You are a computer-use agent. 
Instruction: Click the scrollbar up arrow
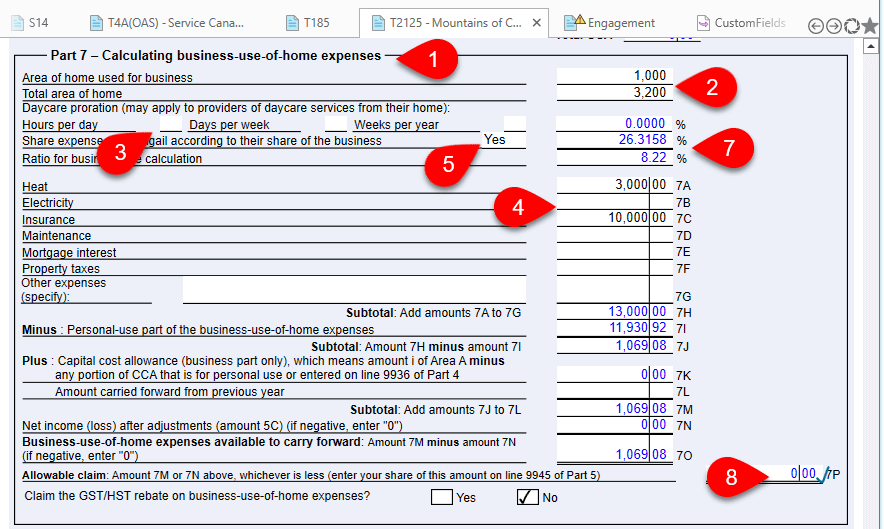pos(871,47)
